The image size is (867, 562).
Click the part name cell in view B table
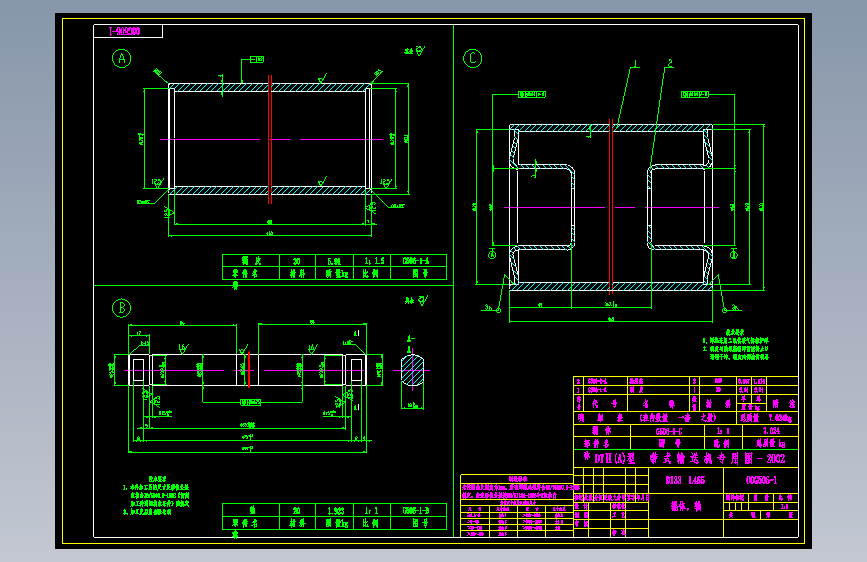click(250, 511)
